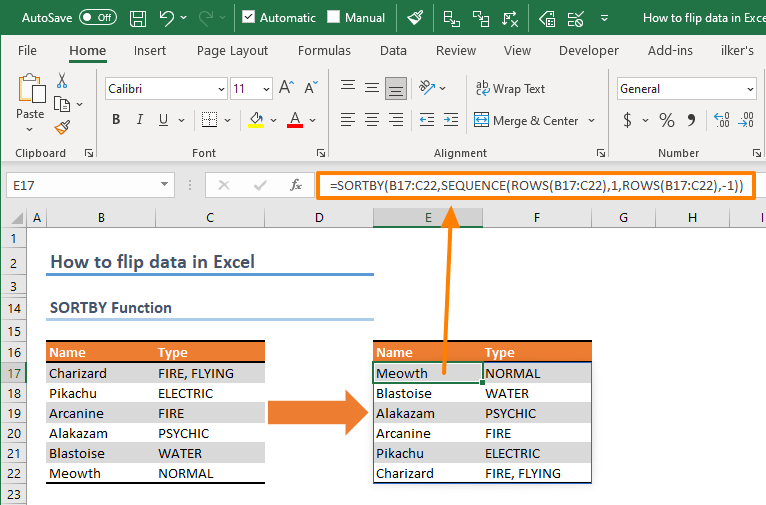
Task: Click the center text icon
Action: point(372,120)
